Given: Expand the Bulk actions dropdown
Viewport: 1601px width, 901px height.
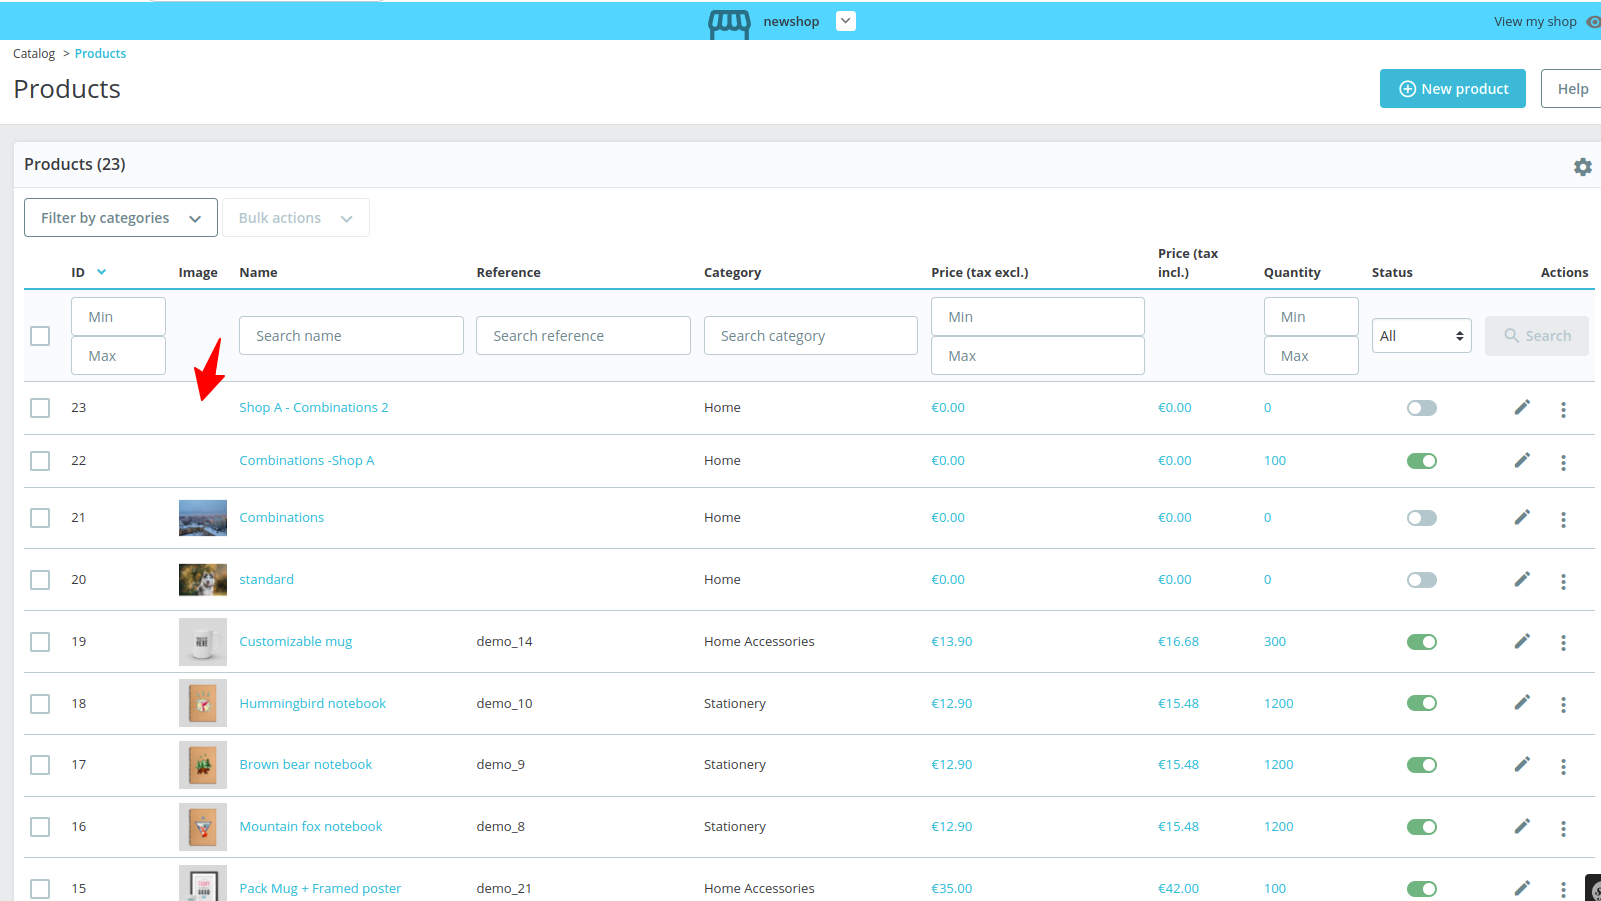Looking at the screenshot, I should [x=295, y=217].
